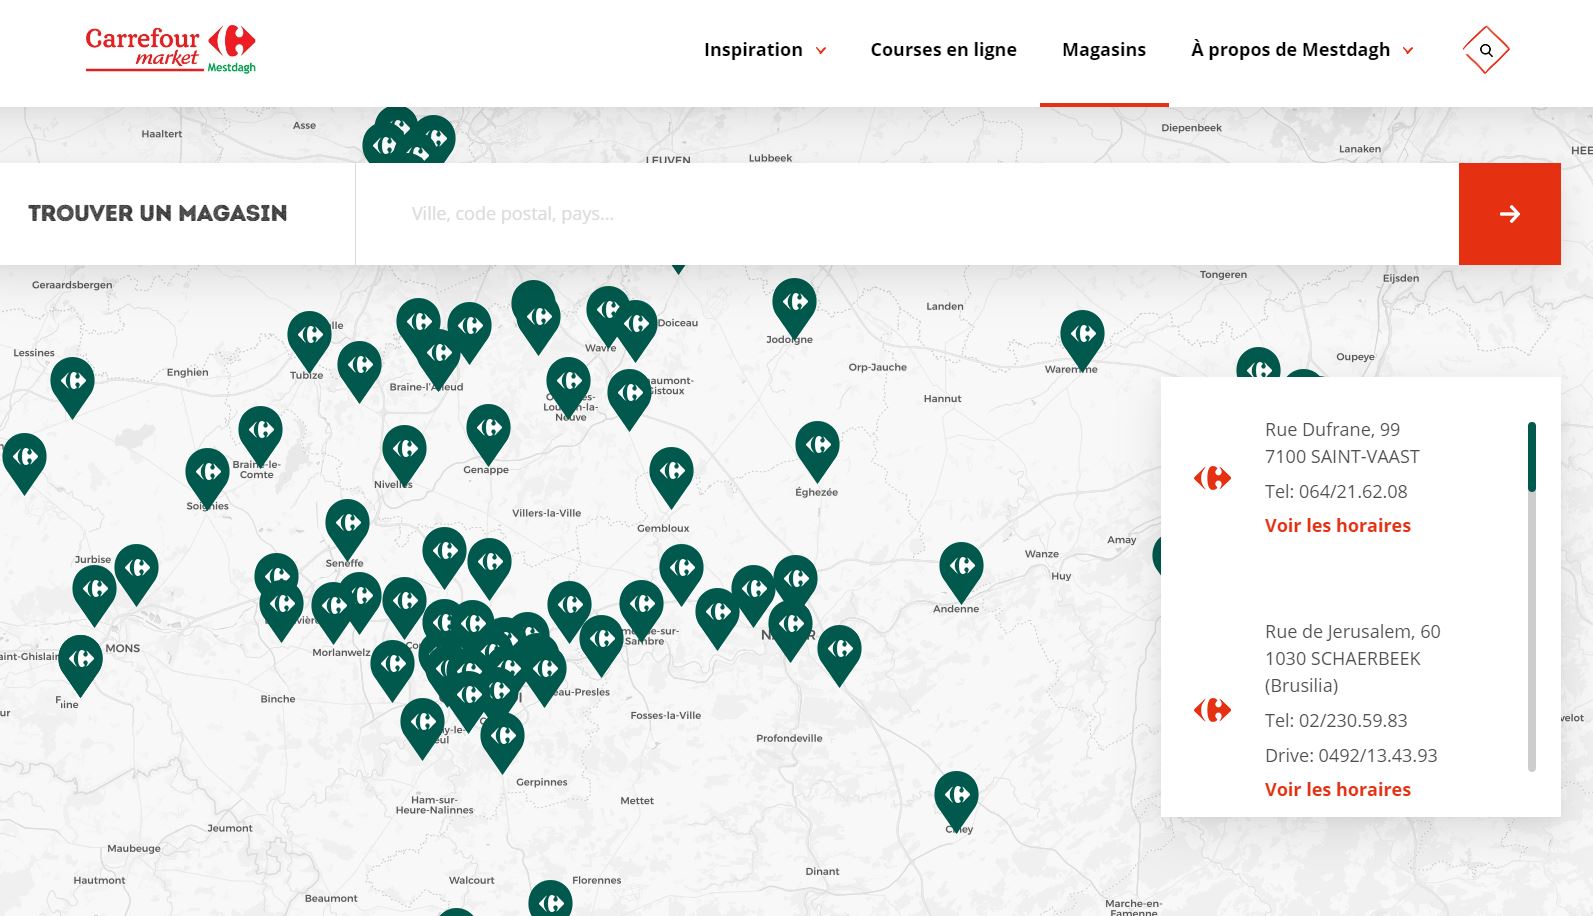Click the Carrefour icon beside Rue Dufrane address
This screenshot has width=1593, height=916.
click(x=1212, y=478)
